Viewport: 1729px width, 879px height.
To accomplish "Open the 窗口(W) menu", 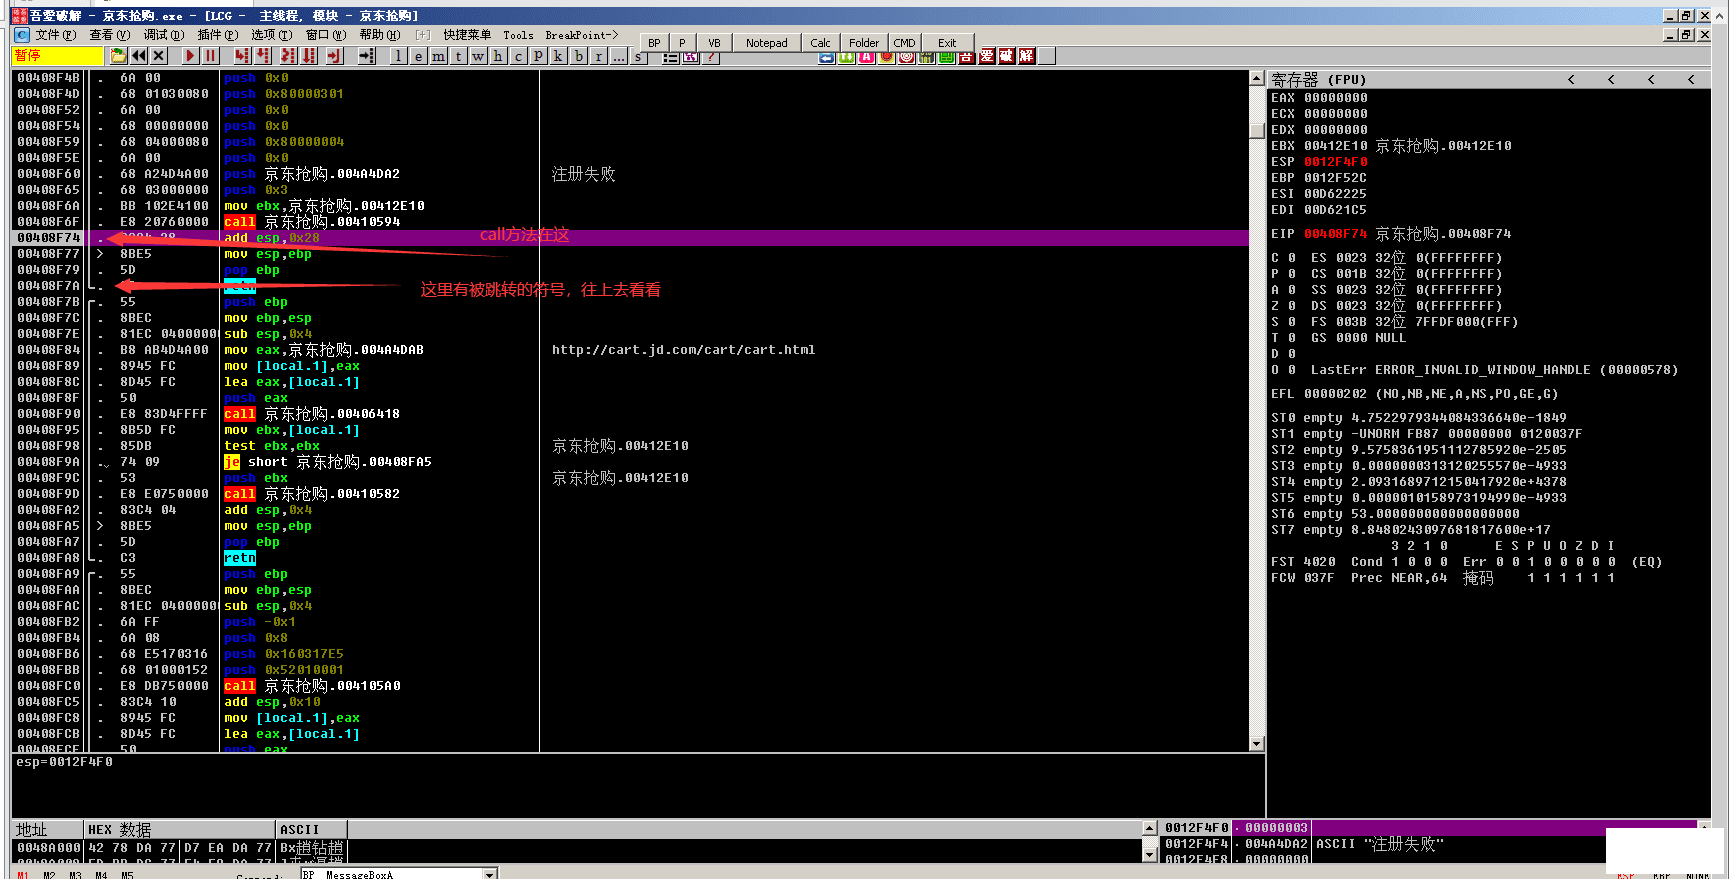I will coord(325,35).
